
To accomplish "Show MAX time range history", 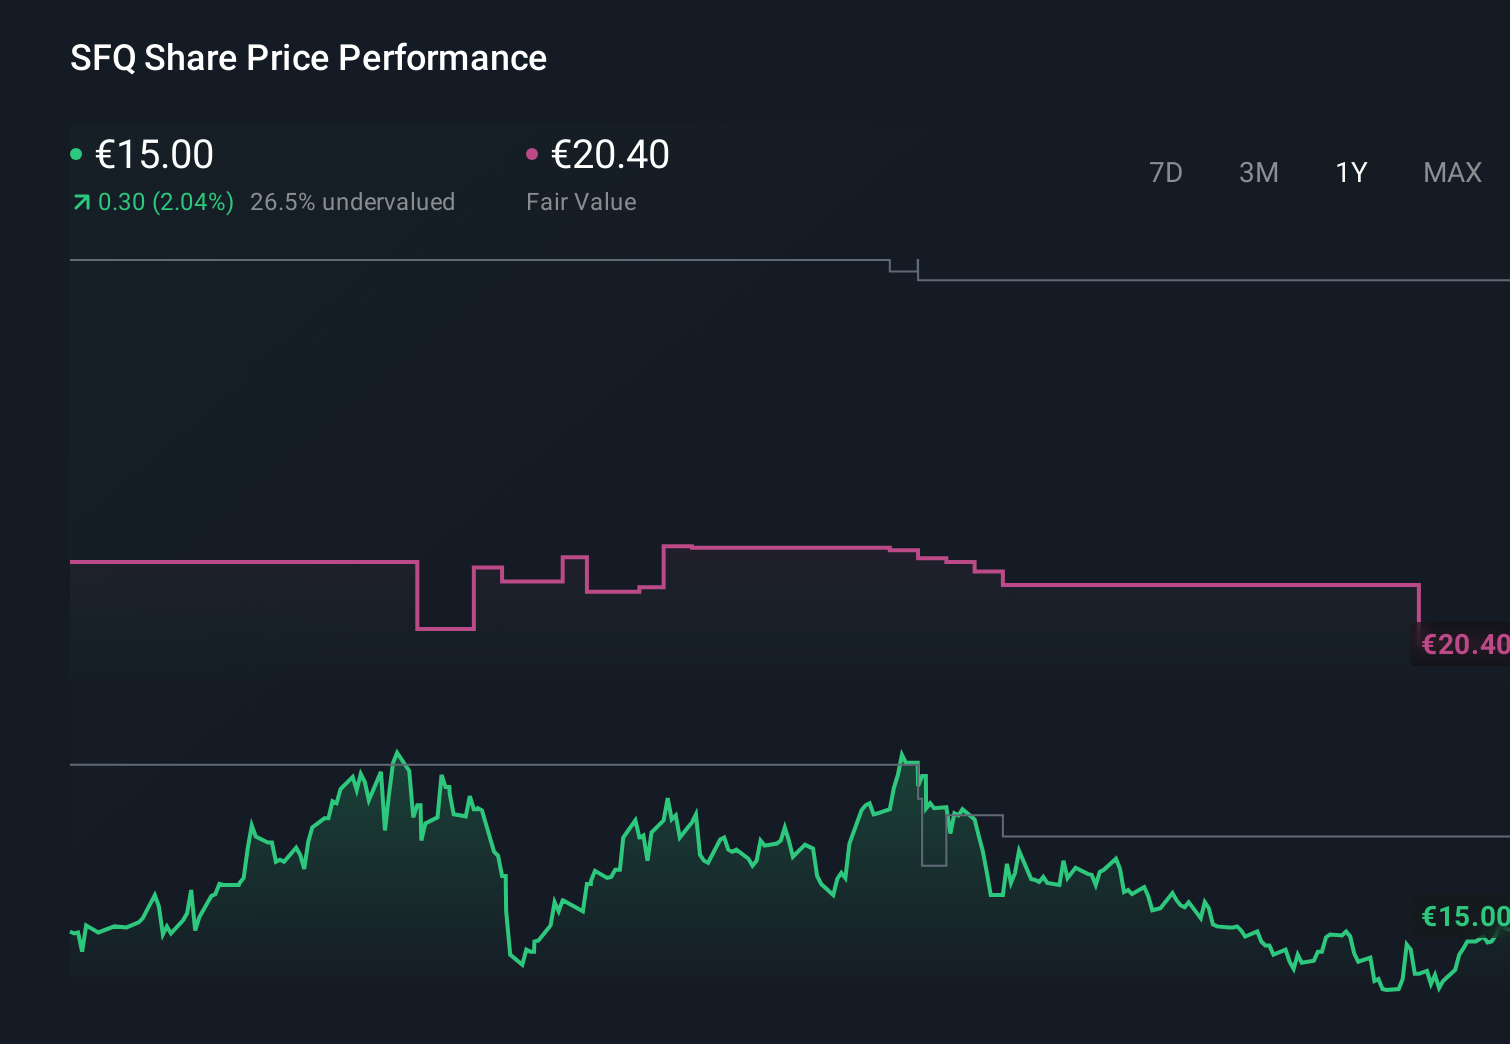I will (x=1452, y=173).
